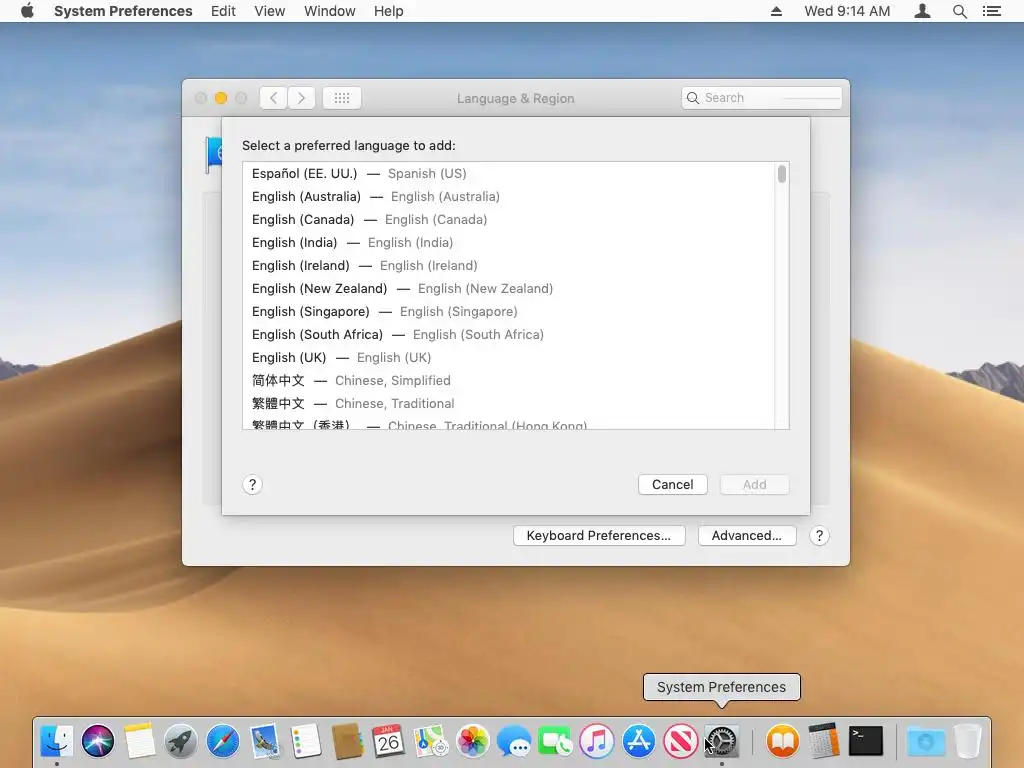This screenshot has height=768, width=1024.
Task: Select English (South Africa)
Action: (509, 334)
